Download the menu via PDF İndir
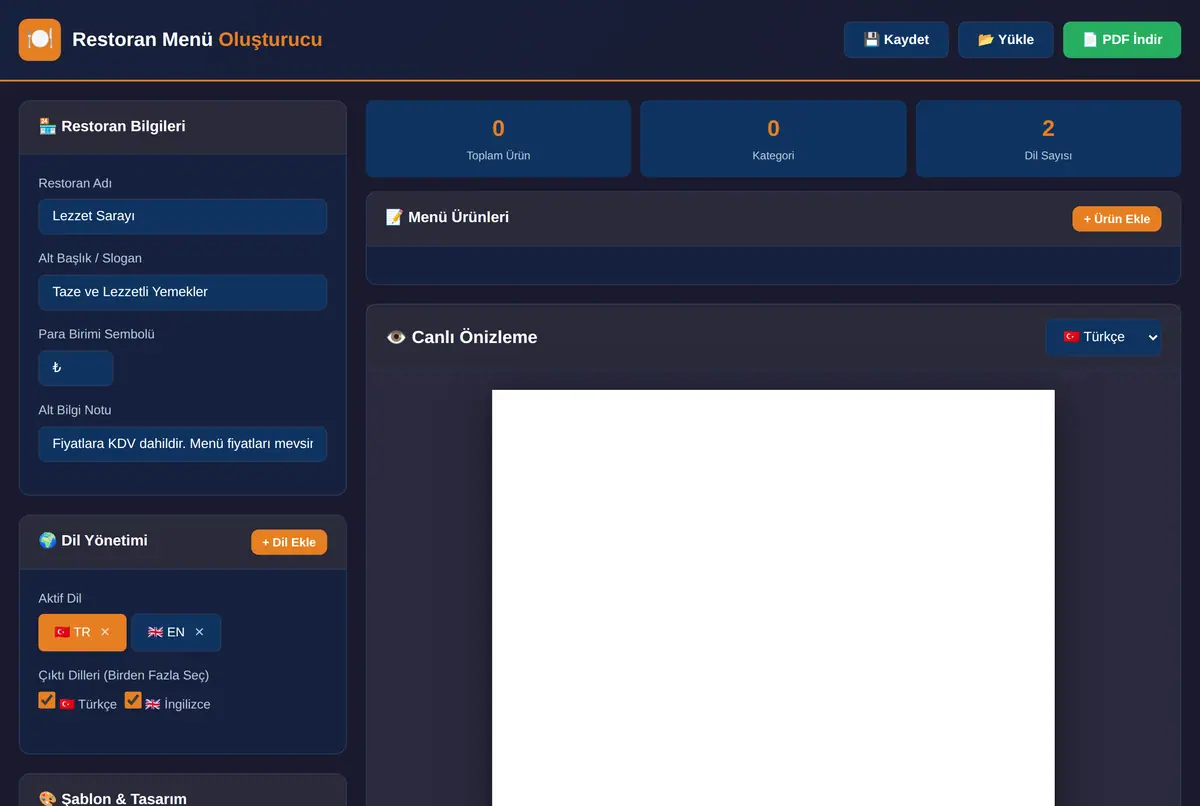This screenshot has width=1200, height=806. tap(1122, 40)
